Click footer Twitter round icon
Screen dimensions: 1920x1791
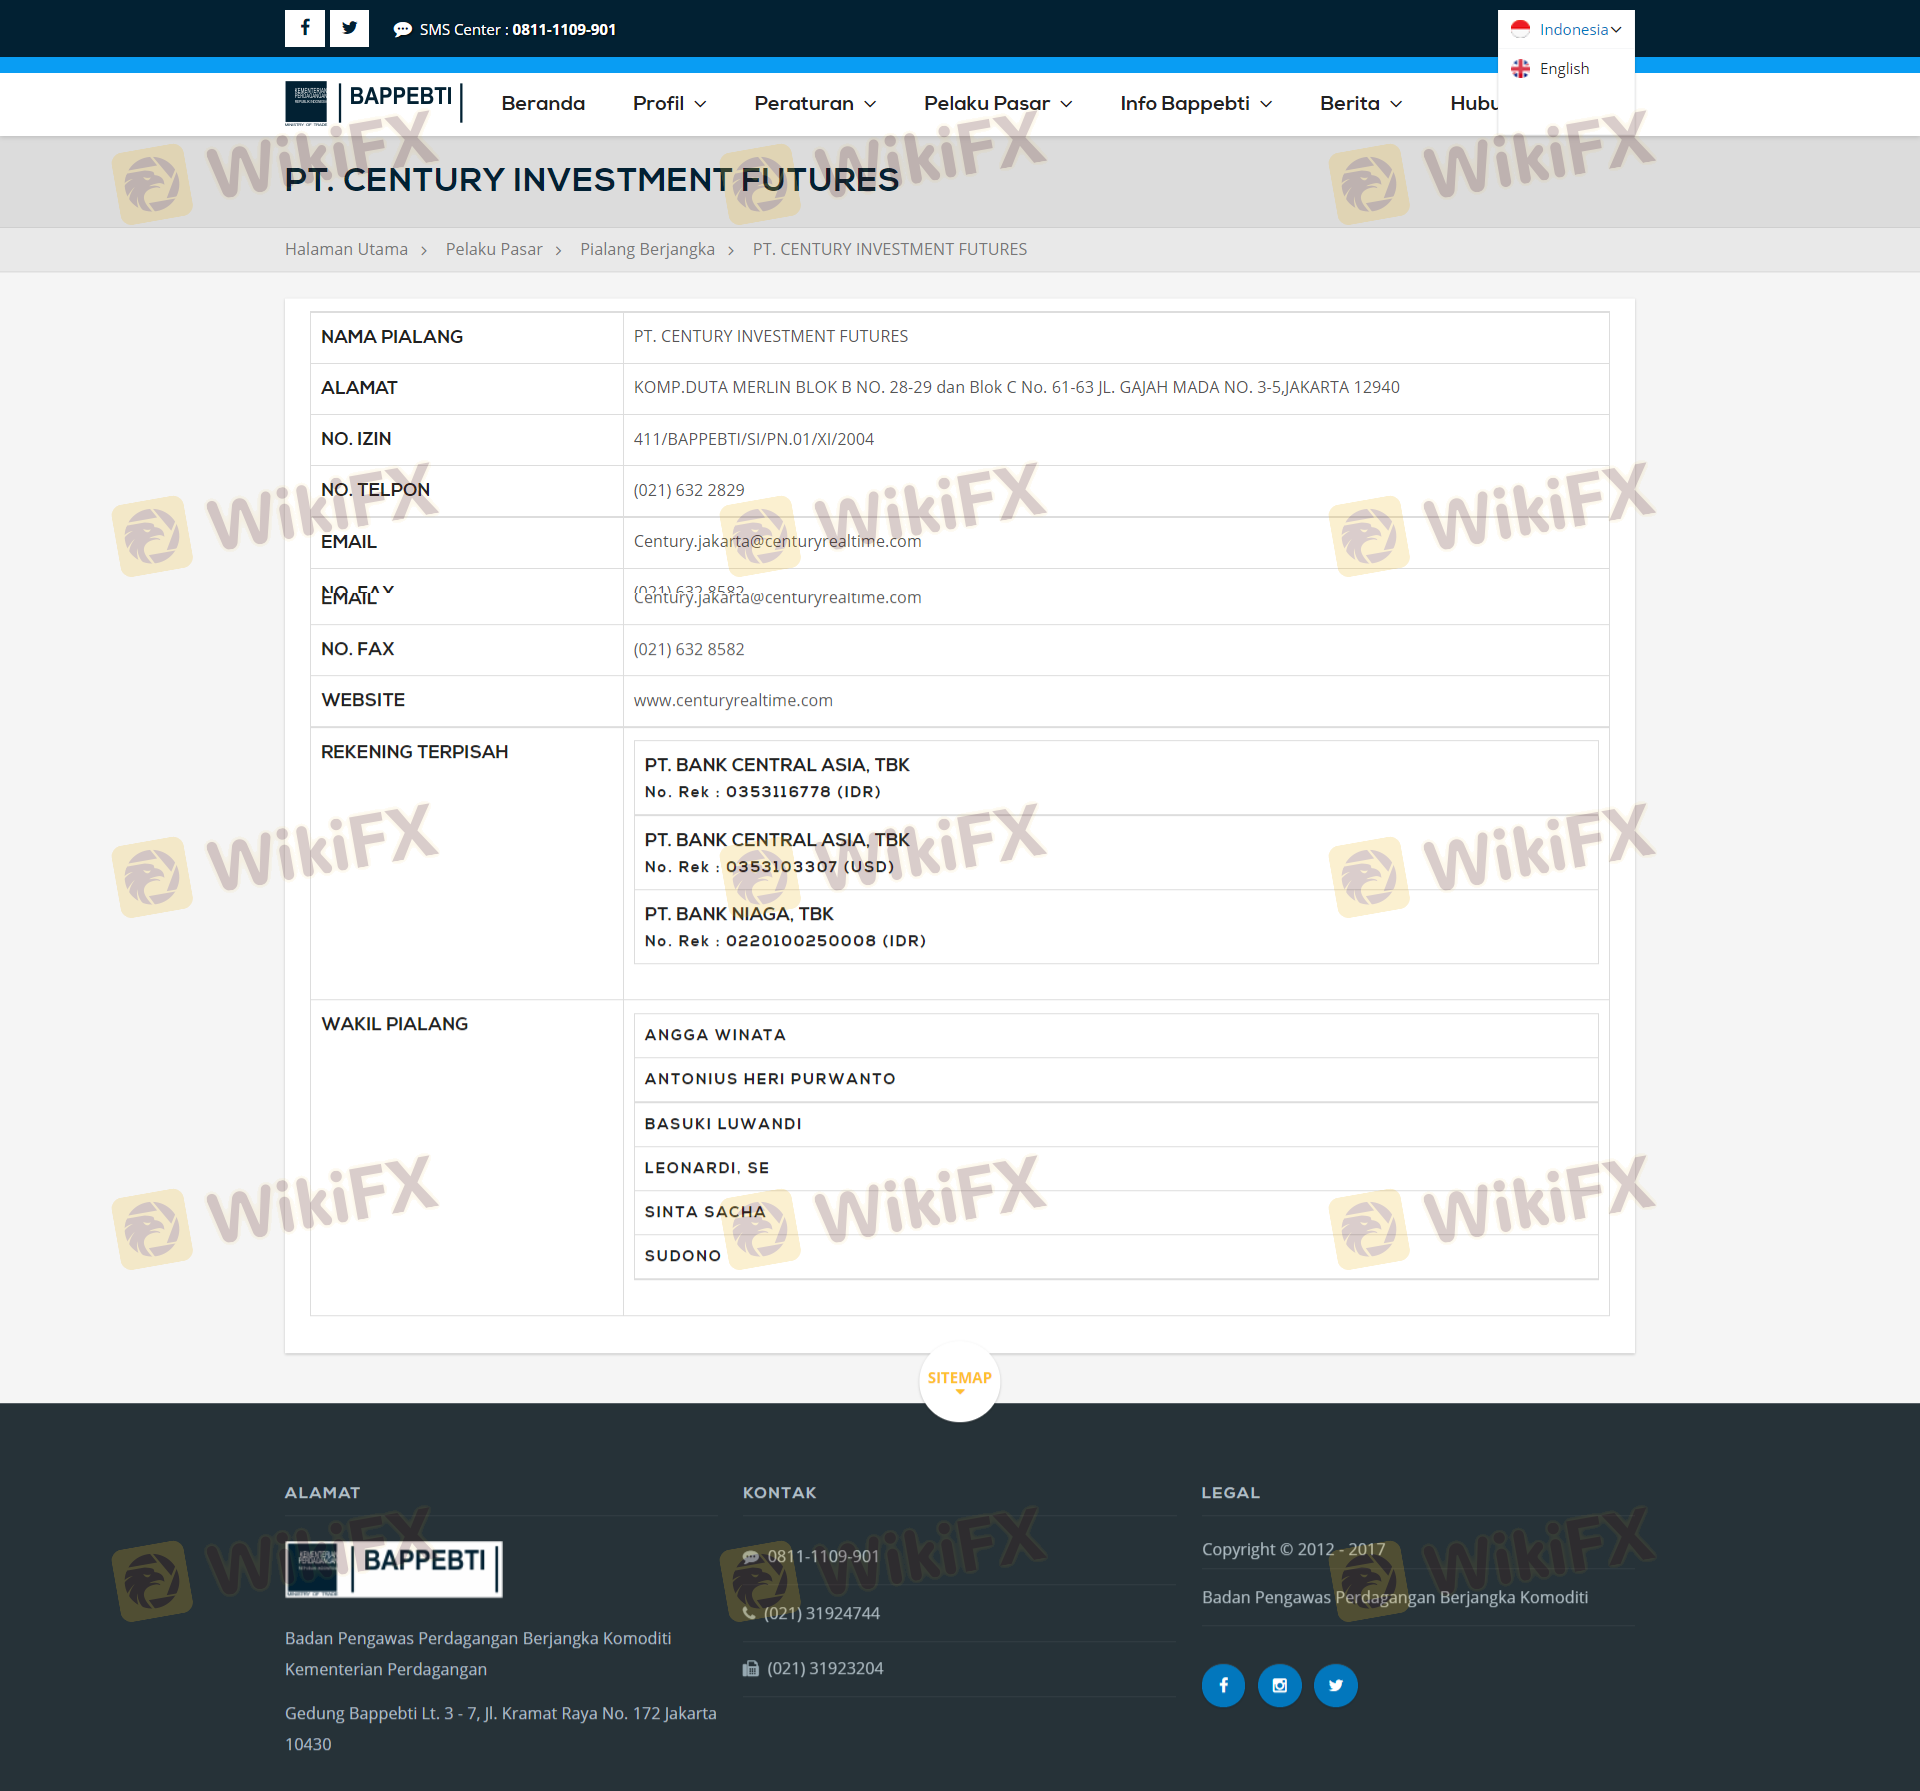tap(1335, 1685)
